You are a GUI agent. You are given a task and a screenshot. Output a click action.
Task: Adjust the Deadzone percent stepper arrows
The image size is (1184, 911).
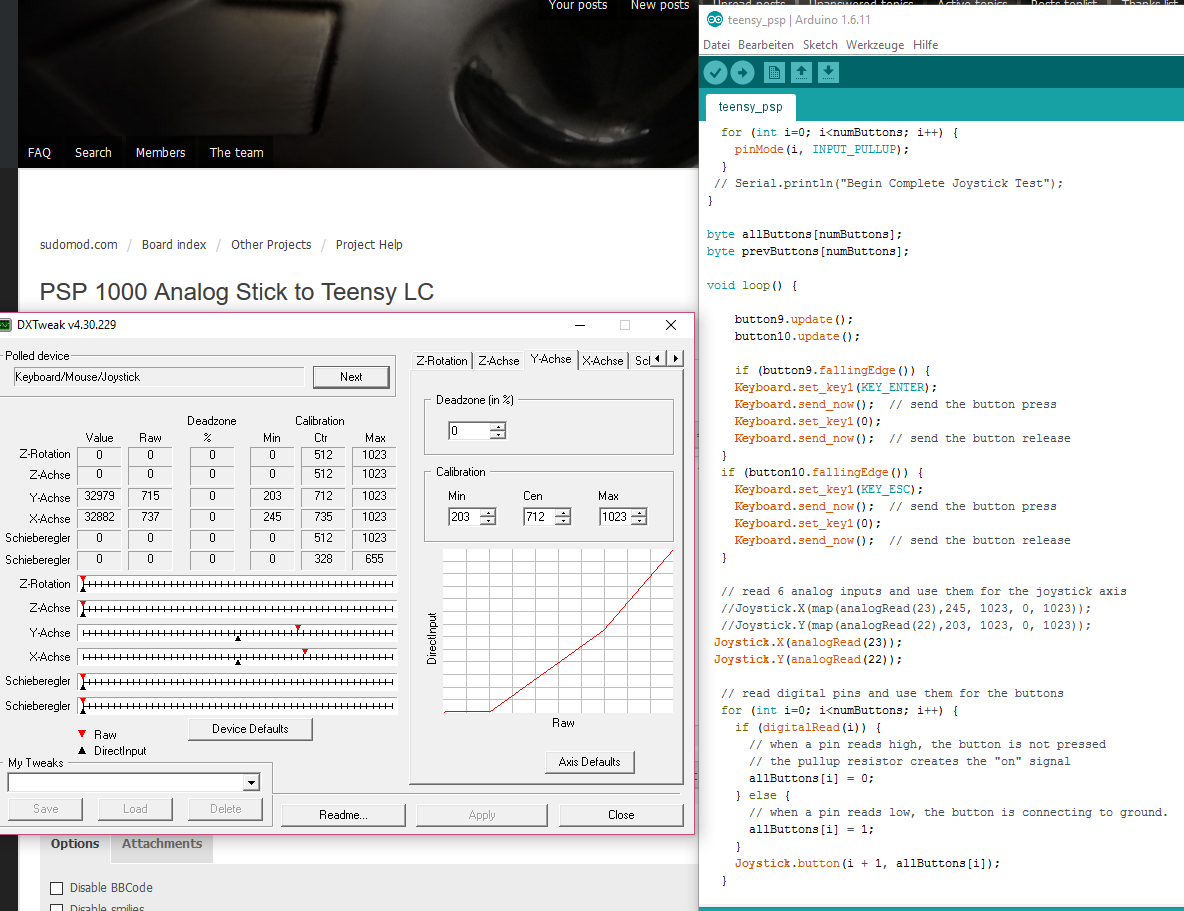pyautogui.click(x=498, y=431)
